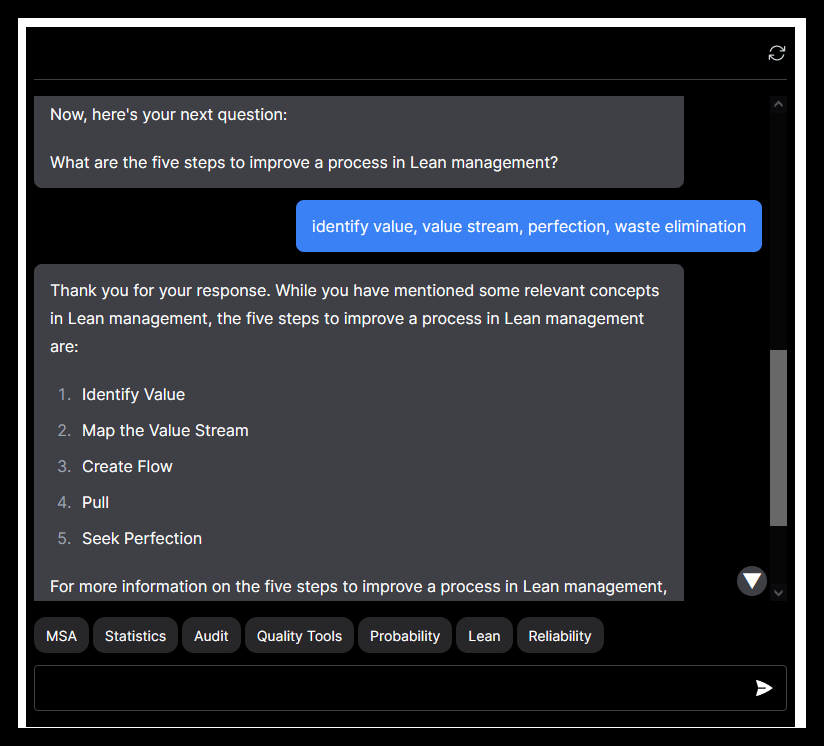Image resolution: width=824 pixels, height=746 pixels.
Task: Click 'Map the Value Stream' list item
Action: (165, 430)
